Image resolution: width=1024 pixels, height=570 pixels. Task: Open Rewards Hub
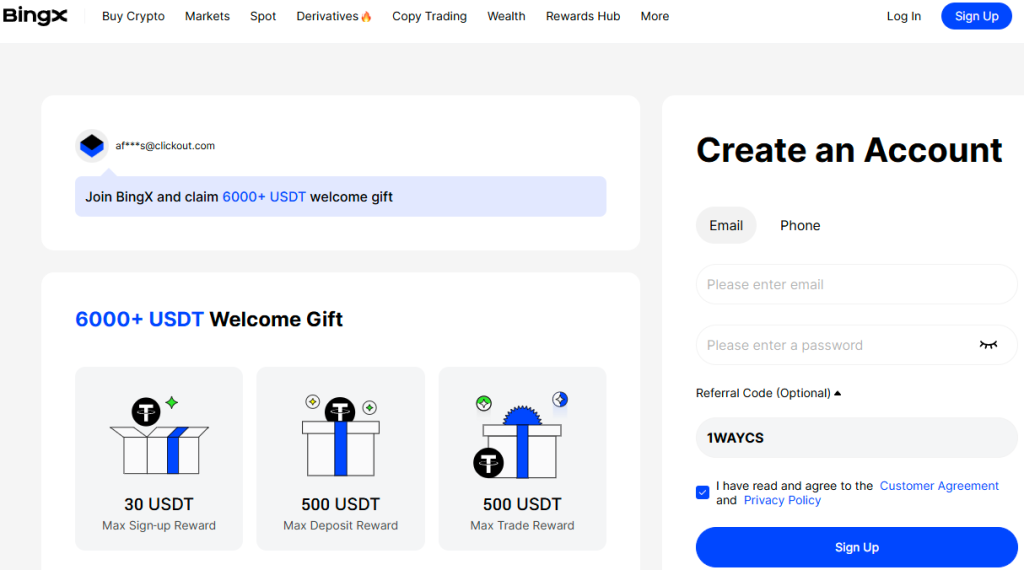[583, 16]
